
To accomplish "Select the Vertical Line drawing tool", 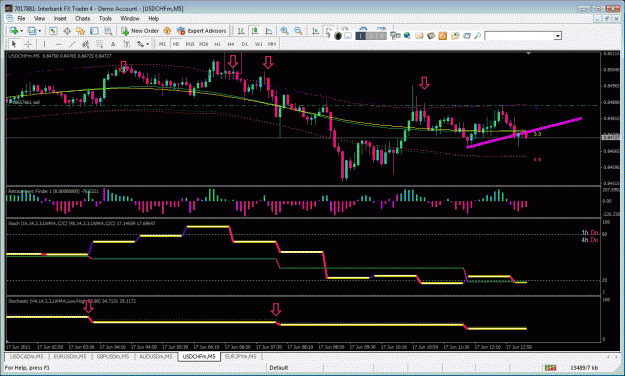I will tap(45, 44).
